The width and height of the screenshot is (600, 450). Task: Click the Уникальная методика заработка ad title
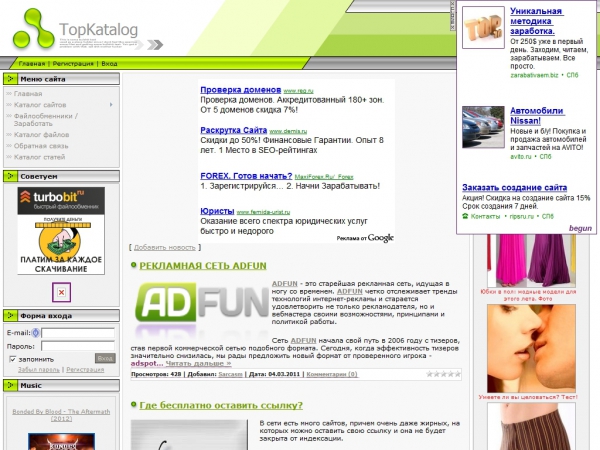coord(536,21)
